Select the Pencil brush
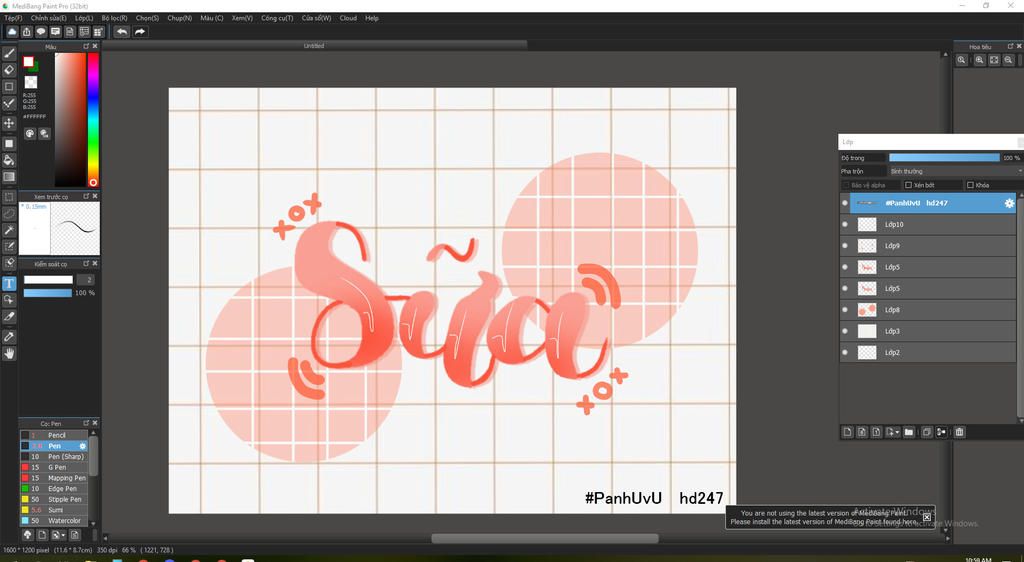Image resolution: width=1024 pixels, height=562 pixels. click(54, 435)
